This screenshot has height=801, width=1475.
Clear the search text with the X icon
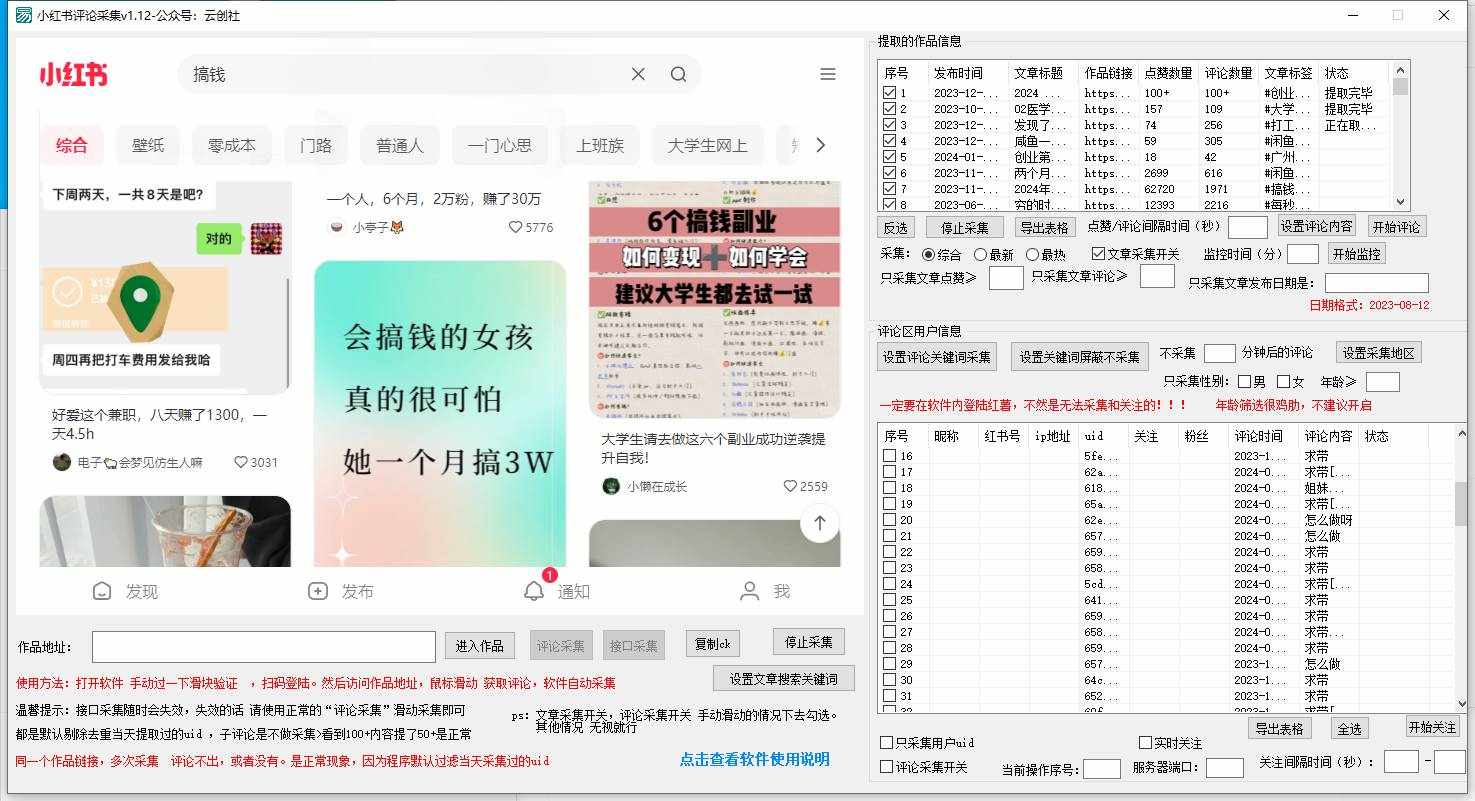pyautogui.click(x=638, y=74)
